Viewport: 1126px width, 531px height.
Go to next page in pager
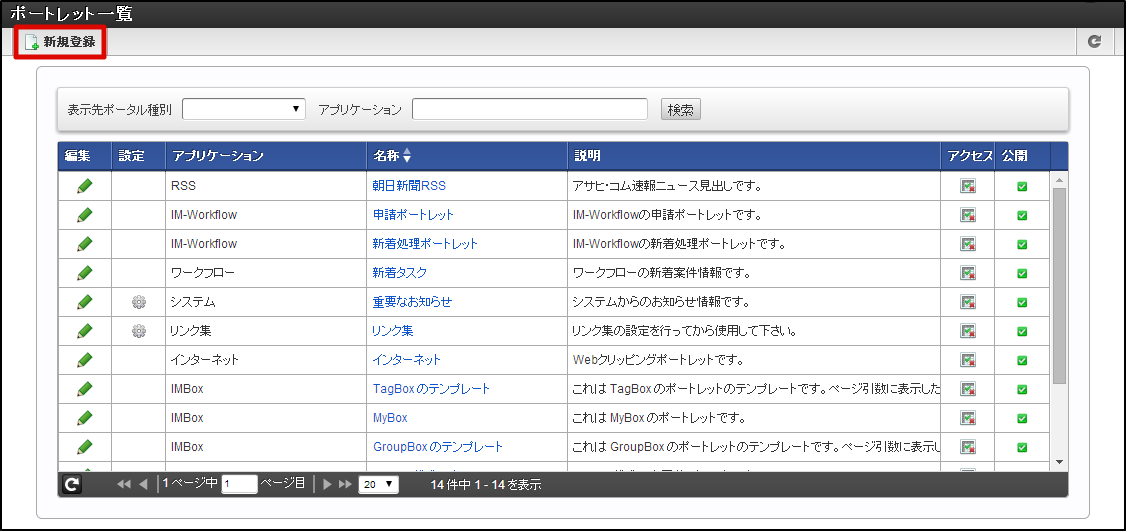pyautogui.click(x=327, y=485)
